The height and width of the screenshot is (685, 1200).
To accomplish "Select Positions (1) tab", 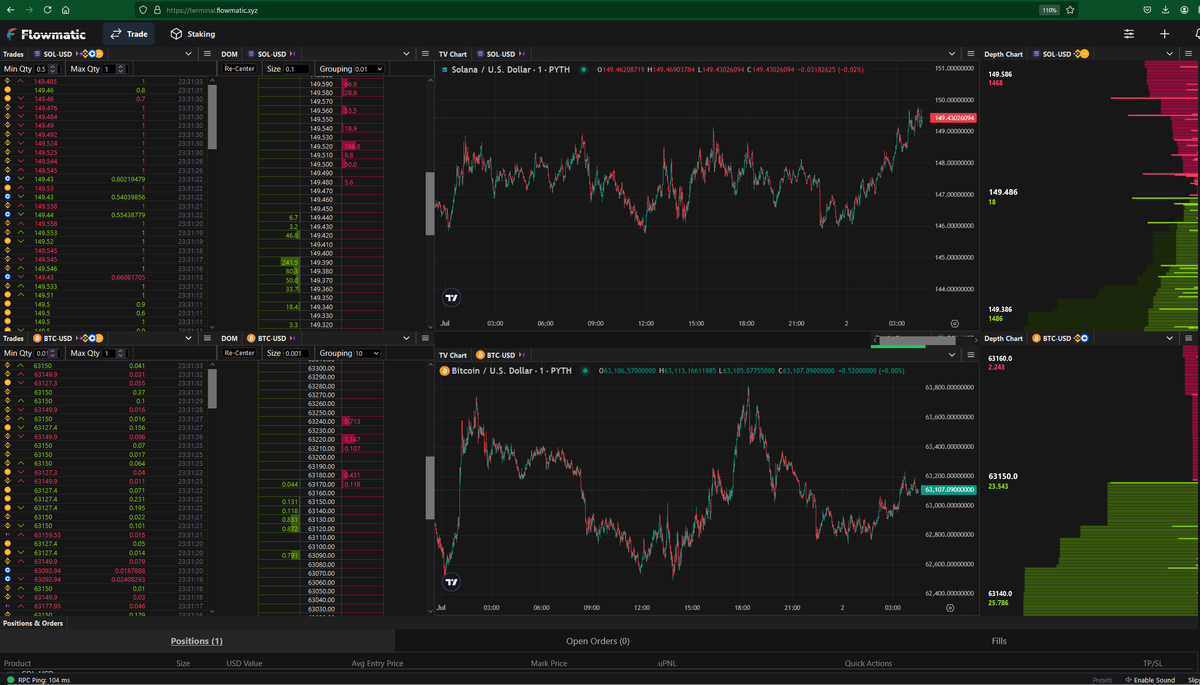I will 197,641.
